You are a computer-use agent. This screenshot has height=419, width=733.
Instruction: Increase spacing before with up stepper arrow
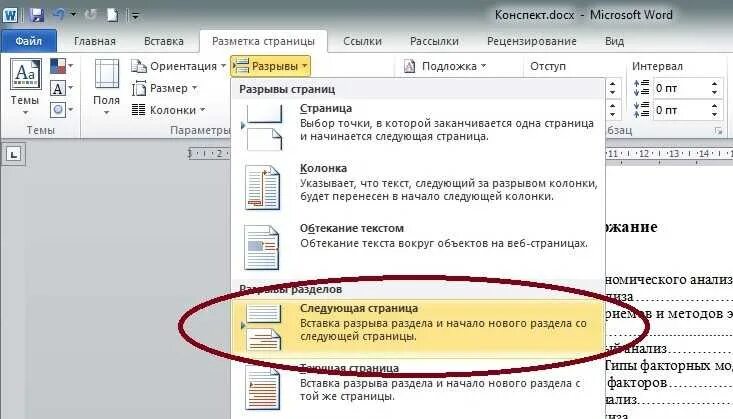click(x=714, y=84)
